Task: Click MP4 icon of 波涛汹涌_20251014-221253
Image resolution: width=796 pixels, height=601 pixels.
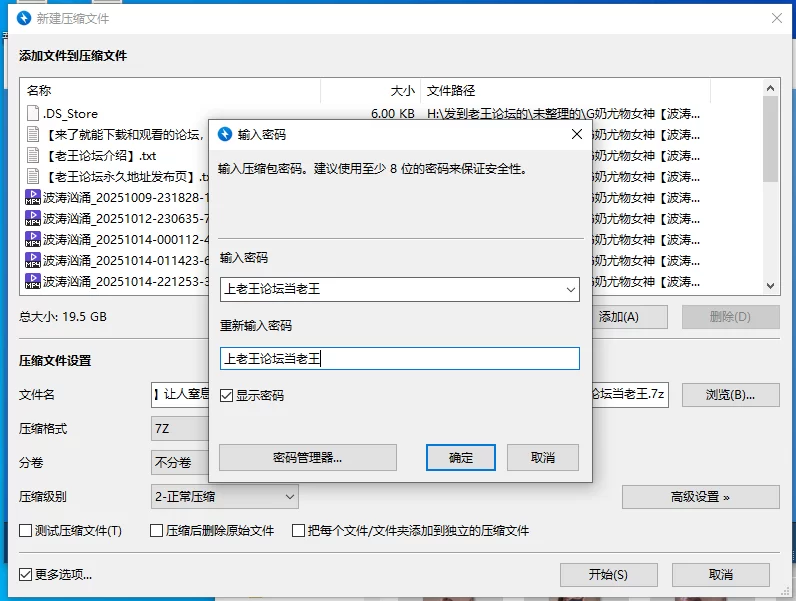Action: [x=32, y=281]
